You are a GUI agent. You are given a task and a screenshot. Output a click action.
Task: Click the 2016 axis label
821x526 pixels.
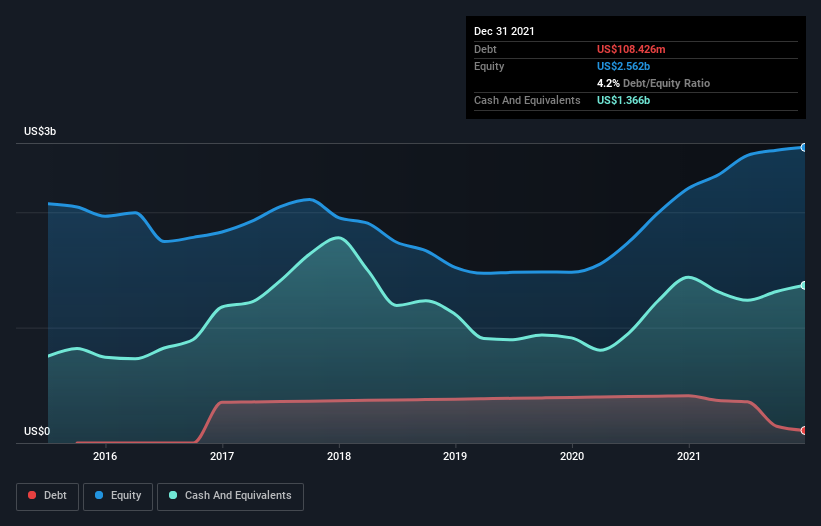coord(105,456)
